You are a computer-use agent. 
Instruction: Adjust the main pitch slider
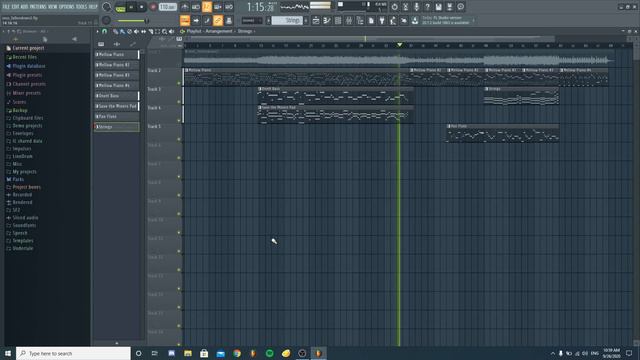[x=132, y=20]
